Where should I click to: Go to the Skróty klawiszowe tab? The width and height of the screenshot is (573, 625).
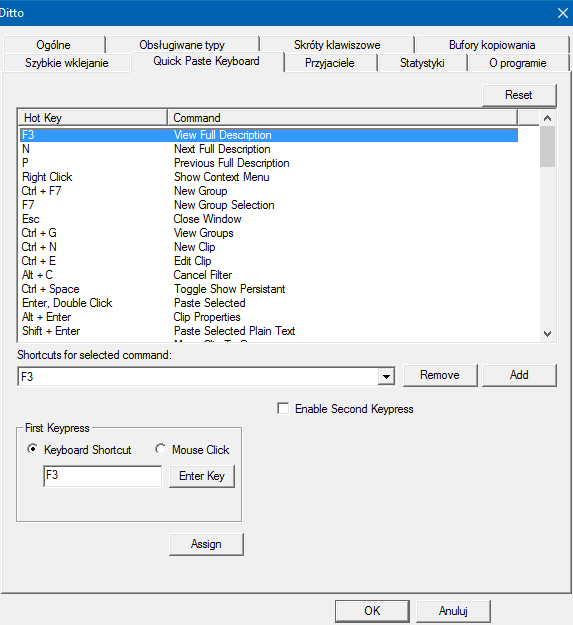(x=337, y=45)
